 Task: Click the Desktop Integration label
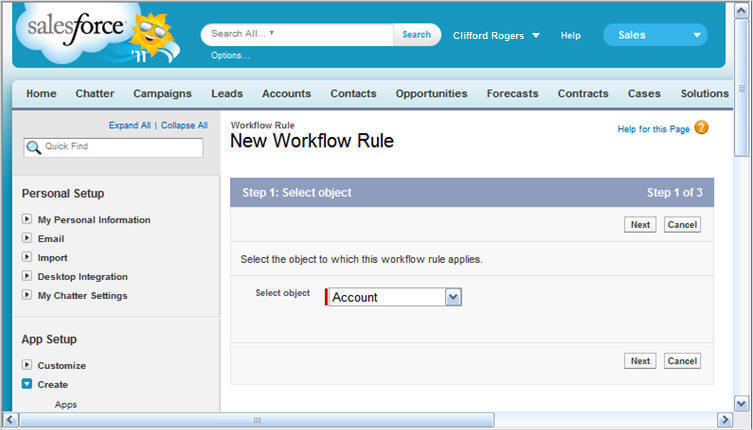[83, 277]
